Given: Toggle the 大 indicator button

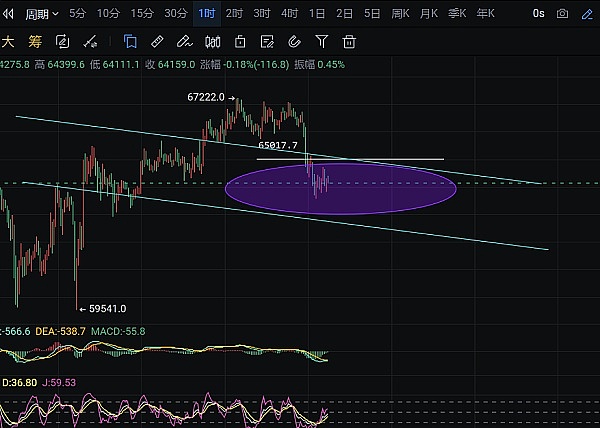Looking at the screenshot, I should click(8, 42).
